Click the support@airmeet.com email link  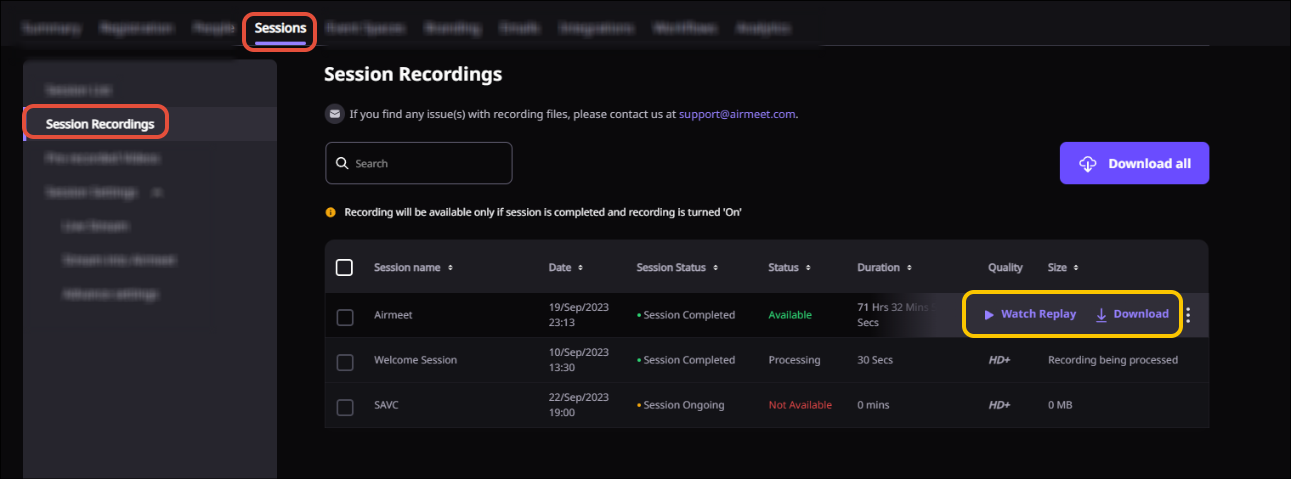tap(737, 114)
